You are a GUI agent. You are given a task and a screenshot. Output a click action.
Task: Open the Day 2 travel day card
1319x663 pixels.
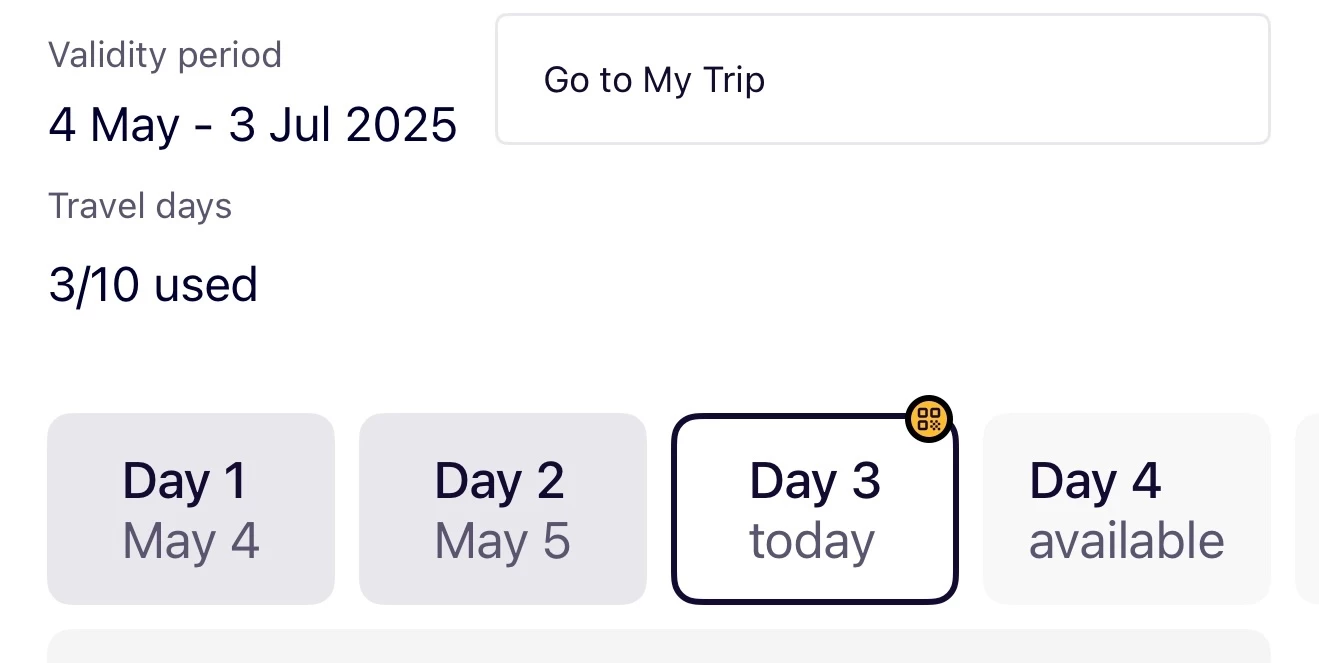point(502,509)
